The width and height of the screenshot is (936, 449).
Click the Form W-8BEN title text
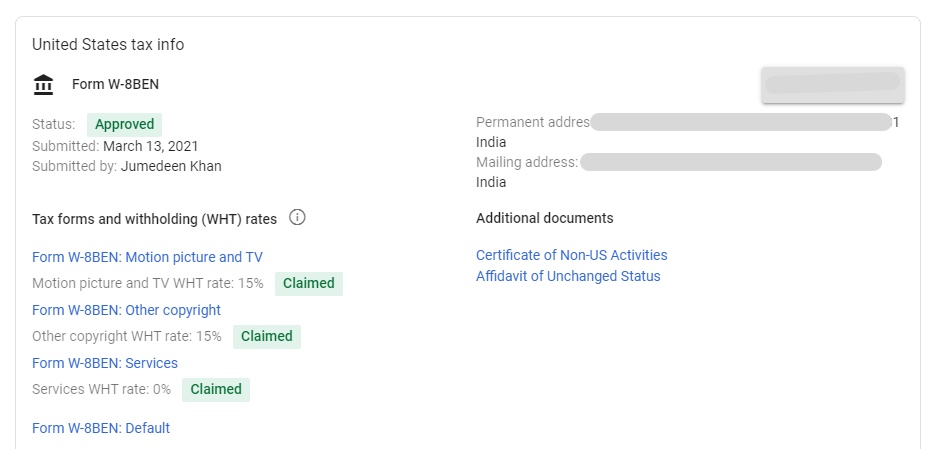pyautogui.click(x=116, y=85)
